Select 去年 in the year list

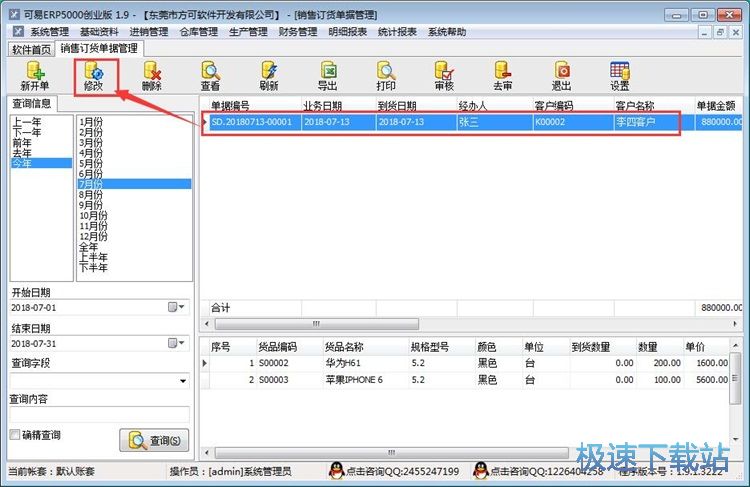22,152
